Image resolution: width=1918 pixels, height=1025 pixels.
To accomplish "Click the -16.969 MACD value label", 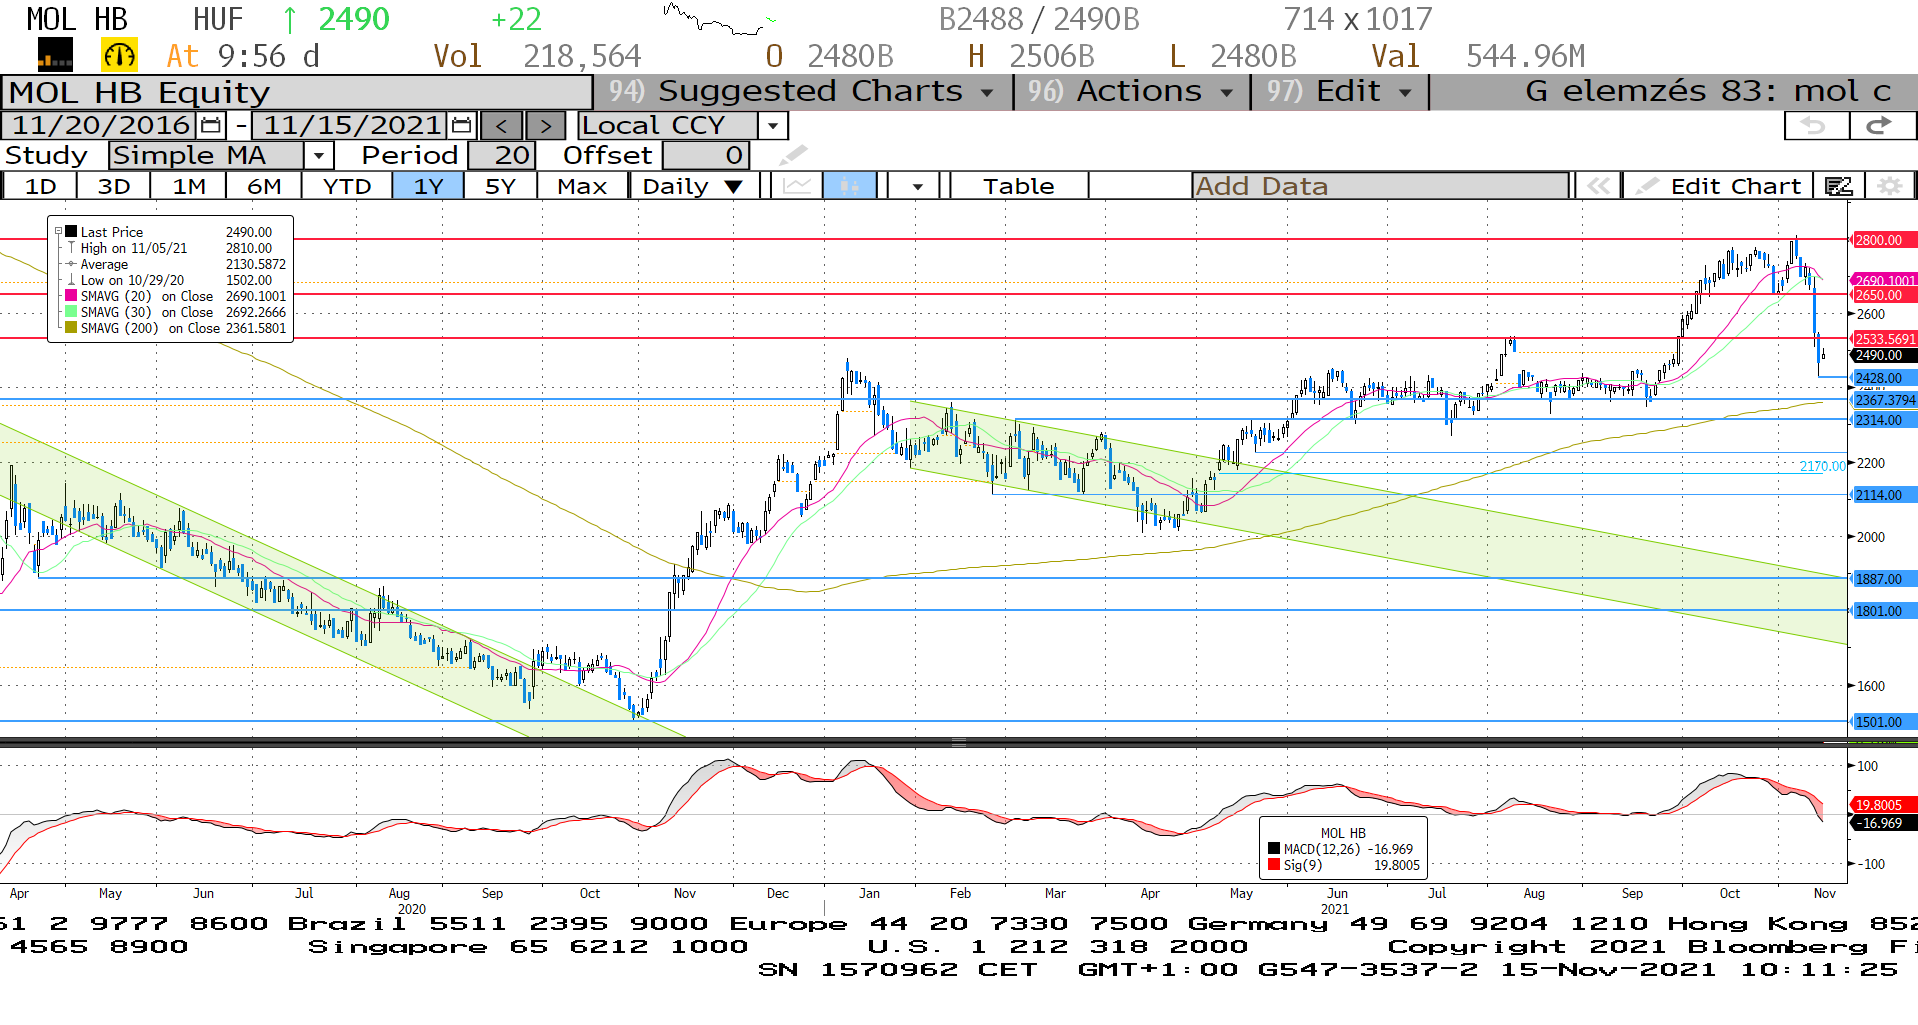I will click(x=1884, y=823).
